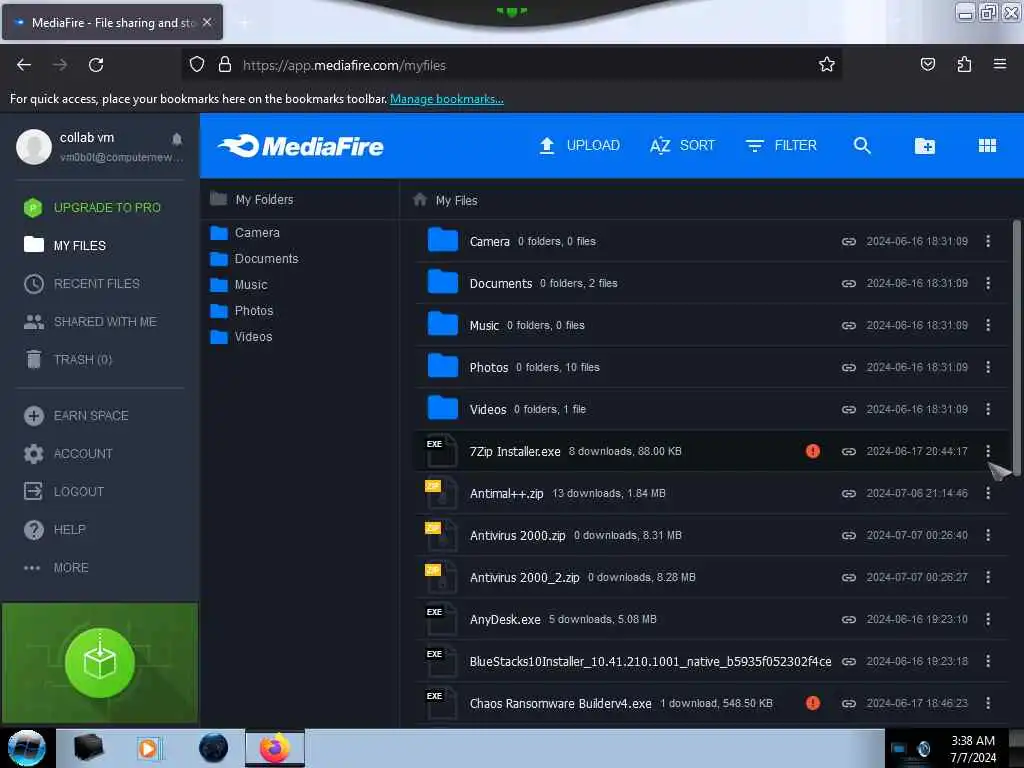Select Music in My Folders tree

pos(239,285)
